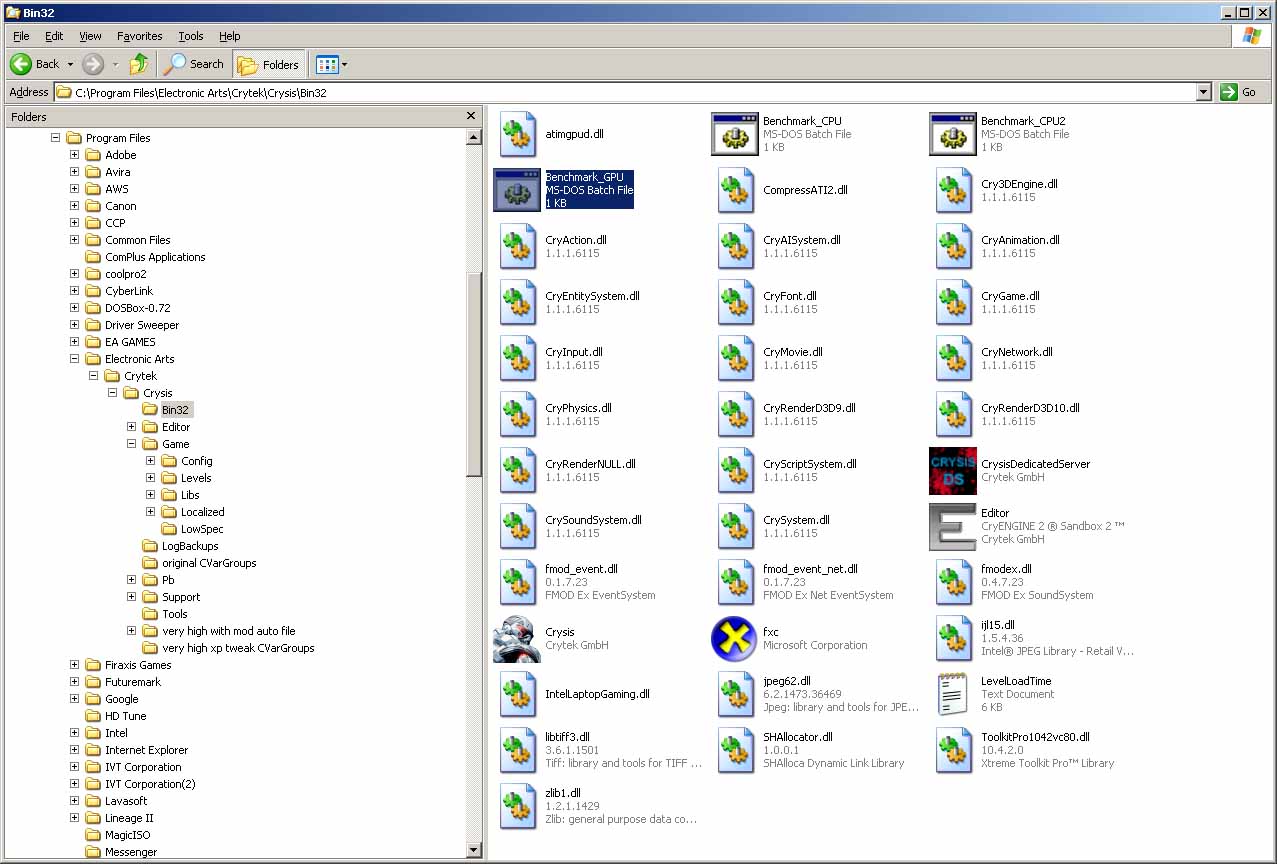
Task: Expand the Adobe folder node
Action: coord(74,155)
